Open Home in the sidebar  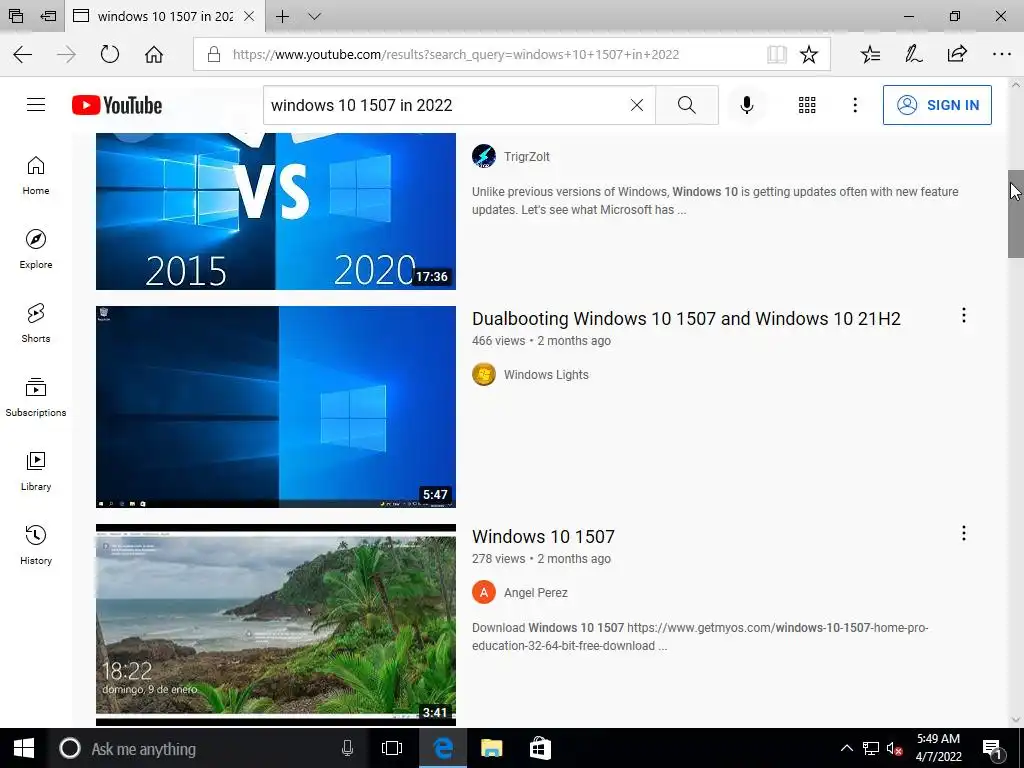point(36,176)
